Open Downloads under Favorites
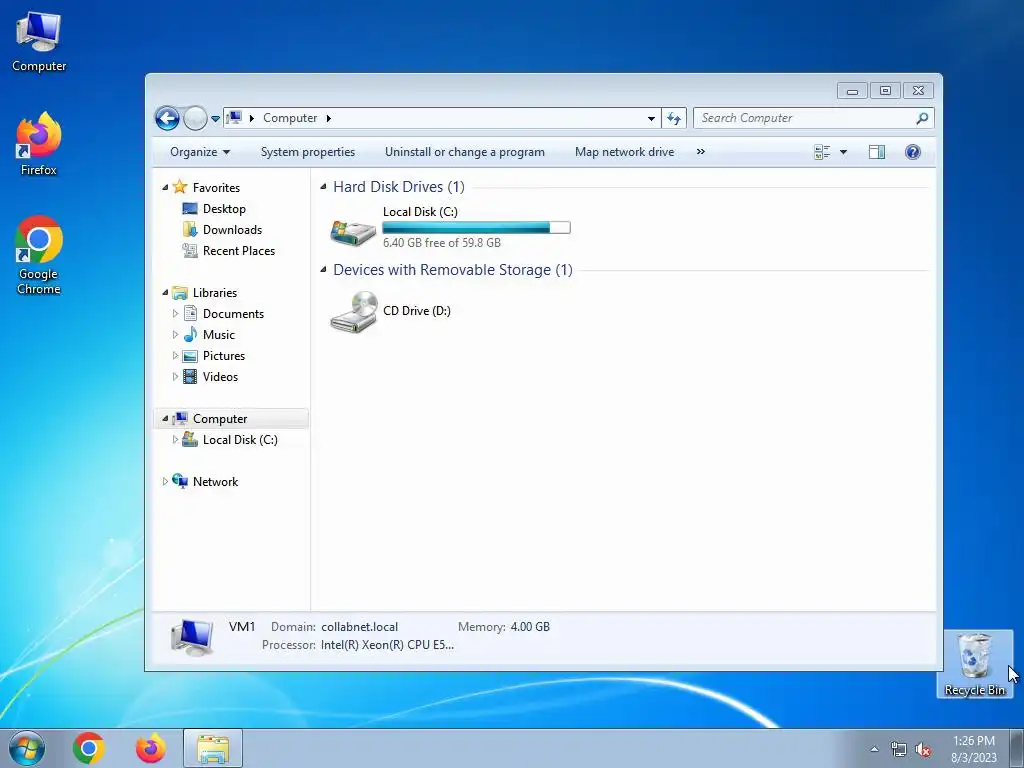 tap(232, 230)
